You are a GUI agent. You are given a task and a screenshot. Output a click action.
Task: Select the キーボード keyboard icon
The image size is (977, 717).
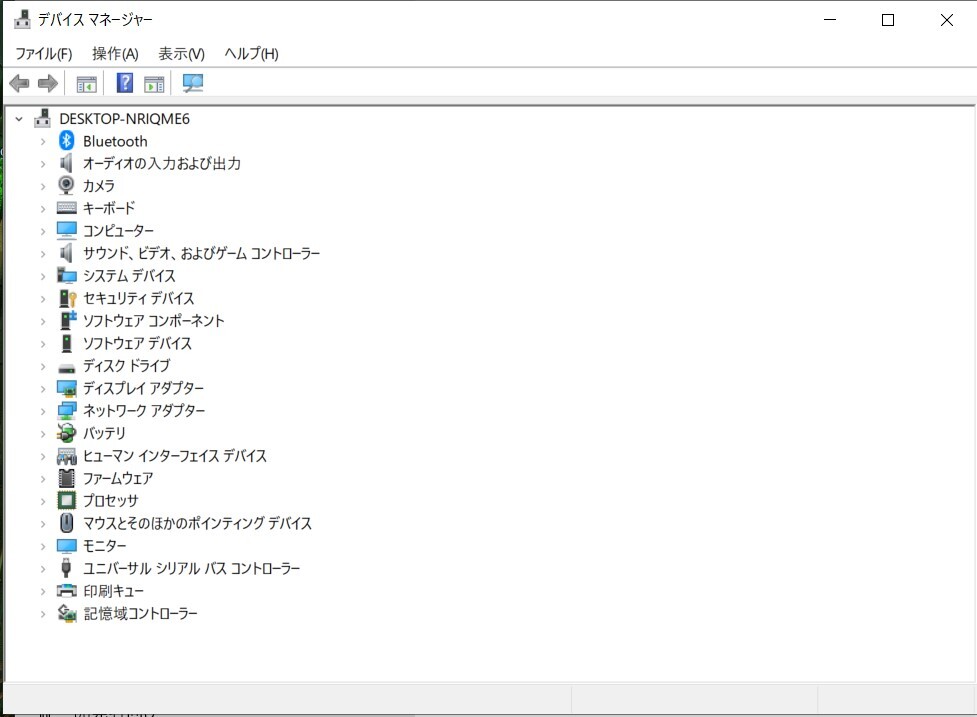(67, 207)
